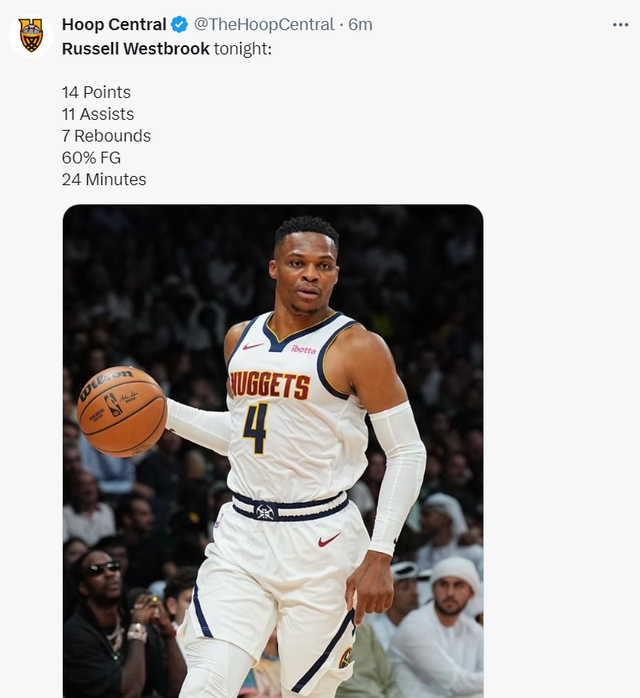Open the Hoop Central display name link
The height and width of the screenshot is (698, 640).
114,24
